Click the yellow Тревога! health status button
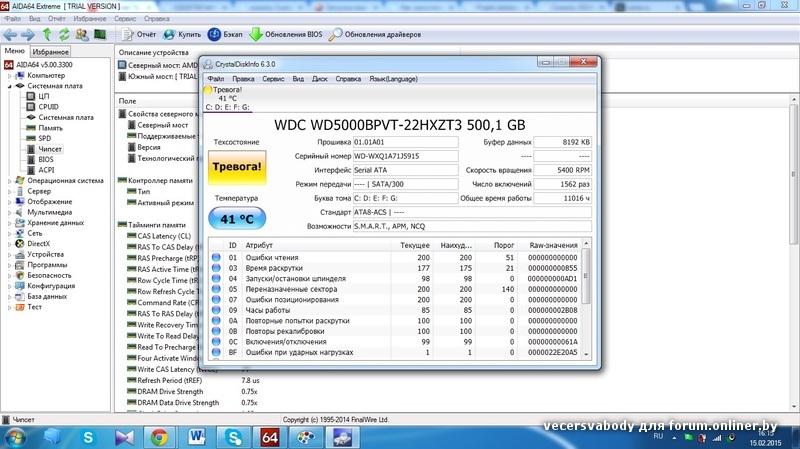 [x=238, y=166]
